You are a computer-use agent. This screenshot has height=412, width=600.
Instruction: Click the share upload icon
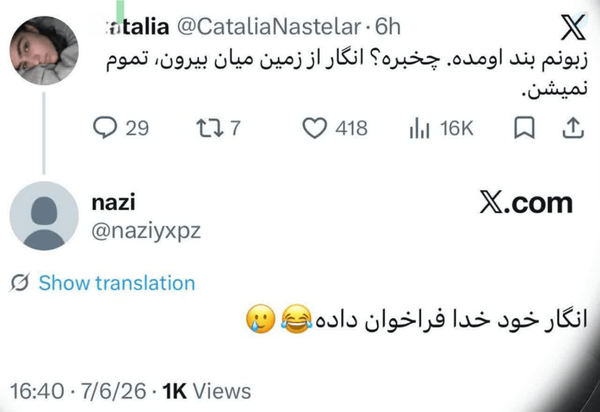point(573,128)
